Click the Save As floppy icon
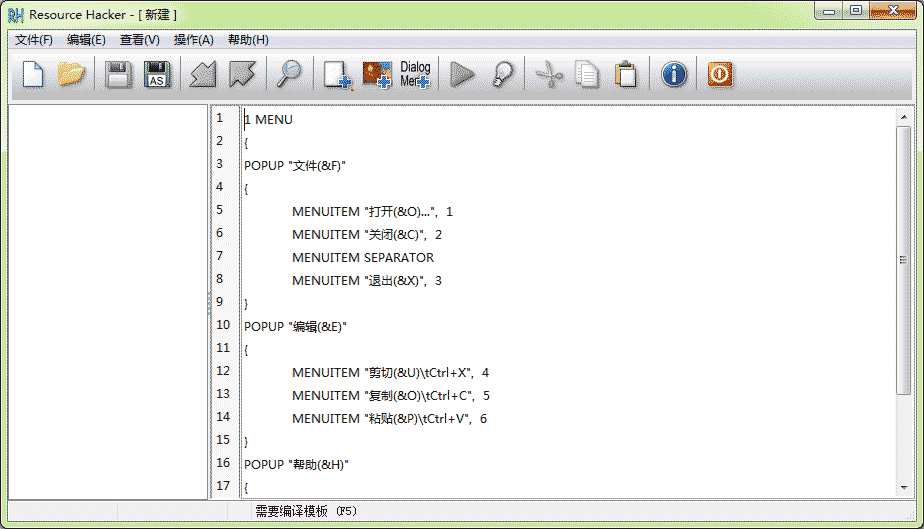Viewport: 924px width, 529px height. 157,75
